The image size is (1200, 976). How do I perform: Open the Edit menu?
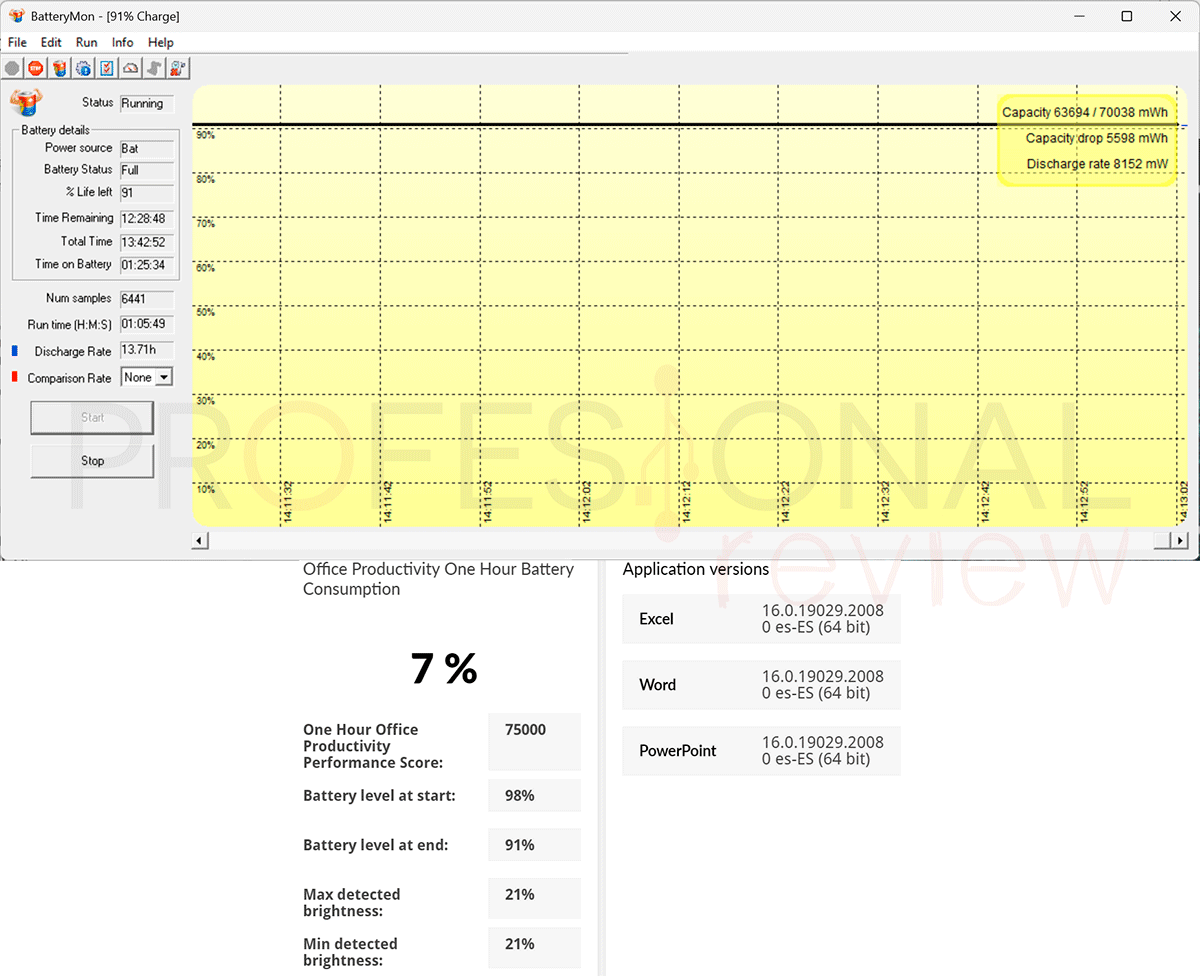(x=51, y=42)
